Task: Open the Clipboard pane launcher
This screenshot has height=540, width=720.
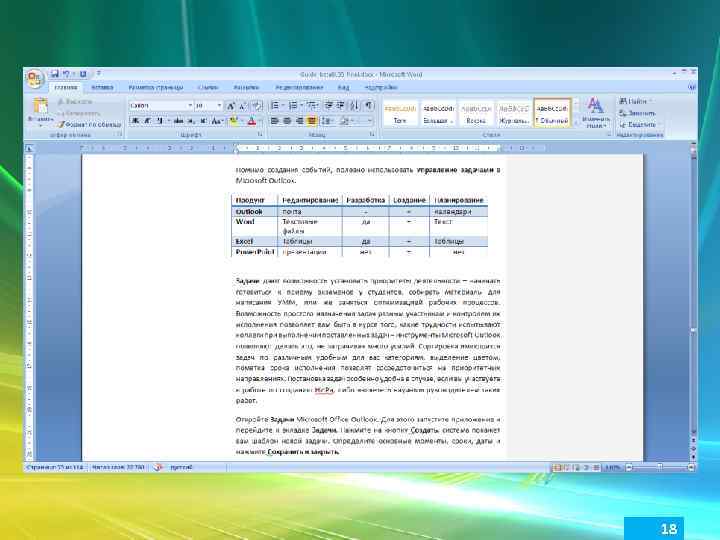Action: click(x=119, y=135)
